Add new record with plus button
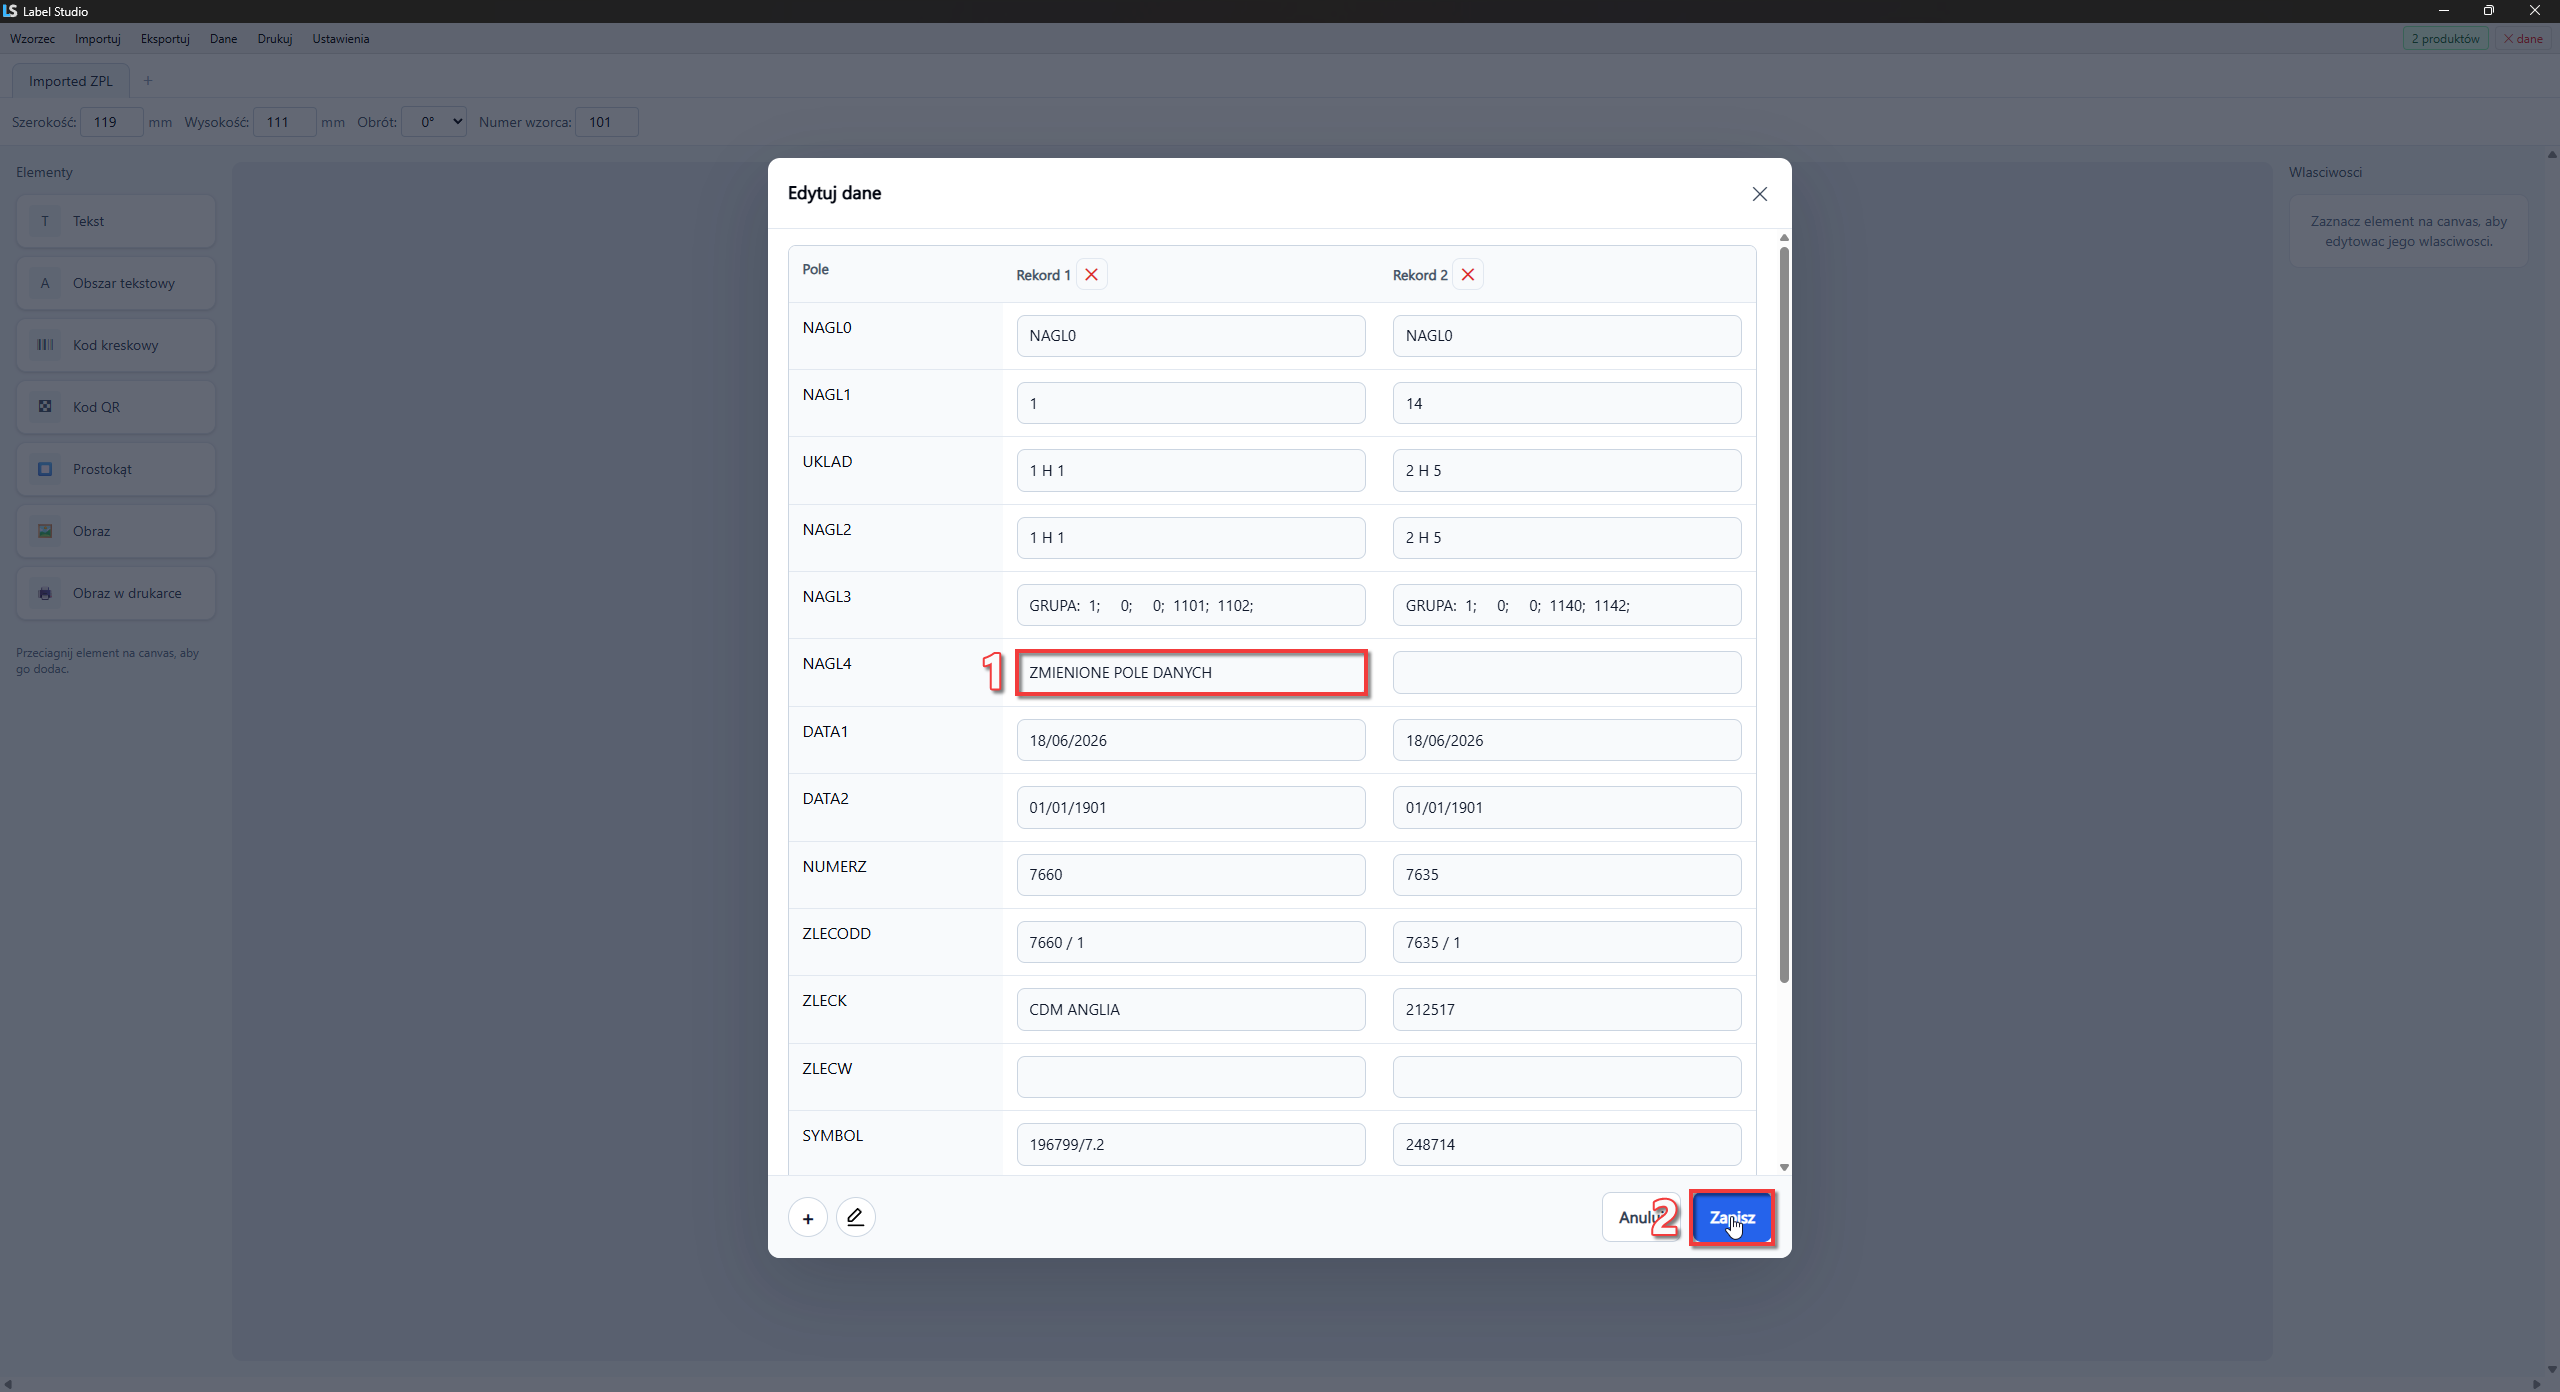Viewport: 2560px width, 1392px height. click(808, 1218)
